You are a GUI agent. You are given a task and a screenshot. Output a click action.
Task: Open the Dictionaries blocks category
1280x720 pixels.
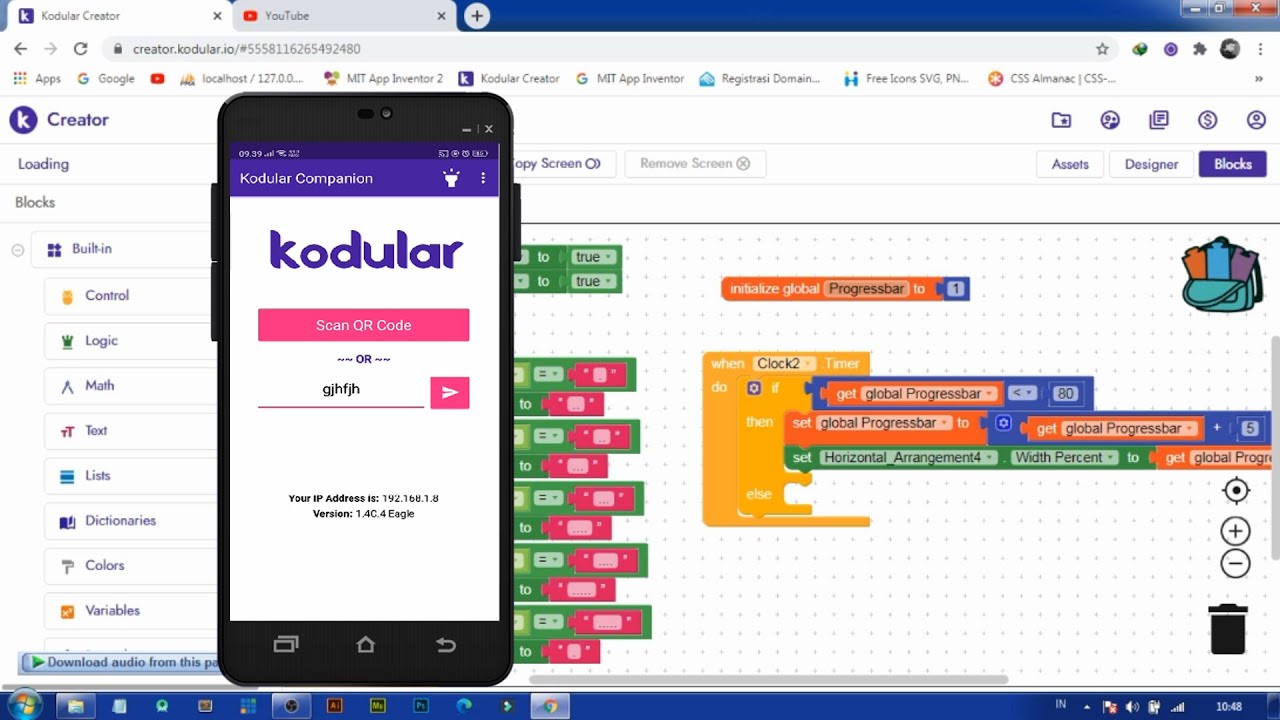(130, 521)
